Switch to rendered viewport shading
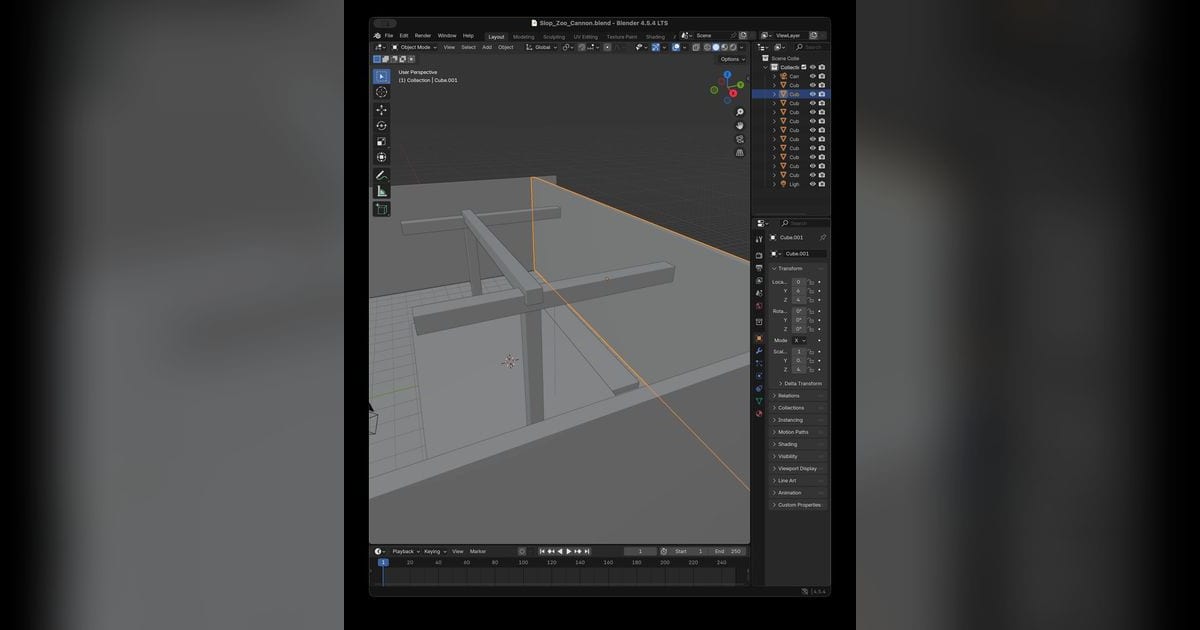Viewport: 1200px width, 630px height. [x=732, y=47]
